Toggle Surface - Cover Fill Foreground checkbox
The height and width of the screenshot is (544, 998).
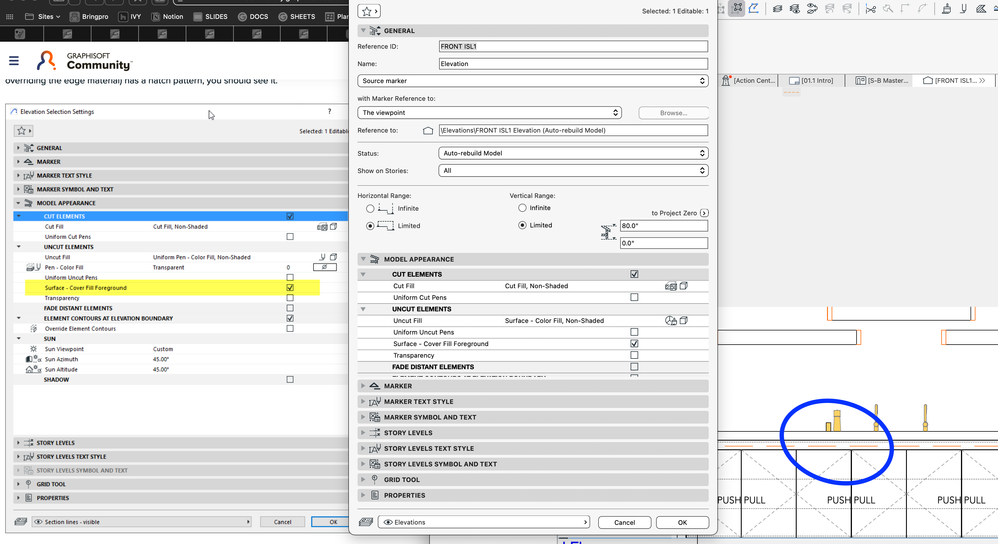tap(634, 344)
